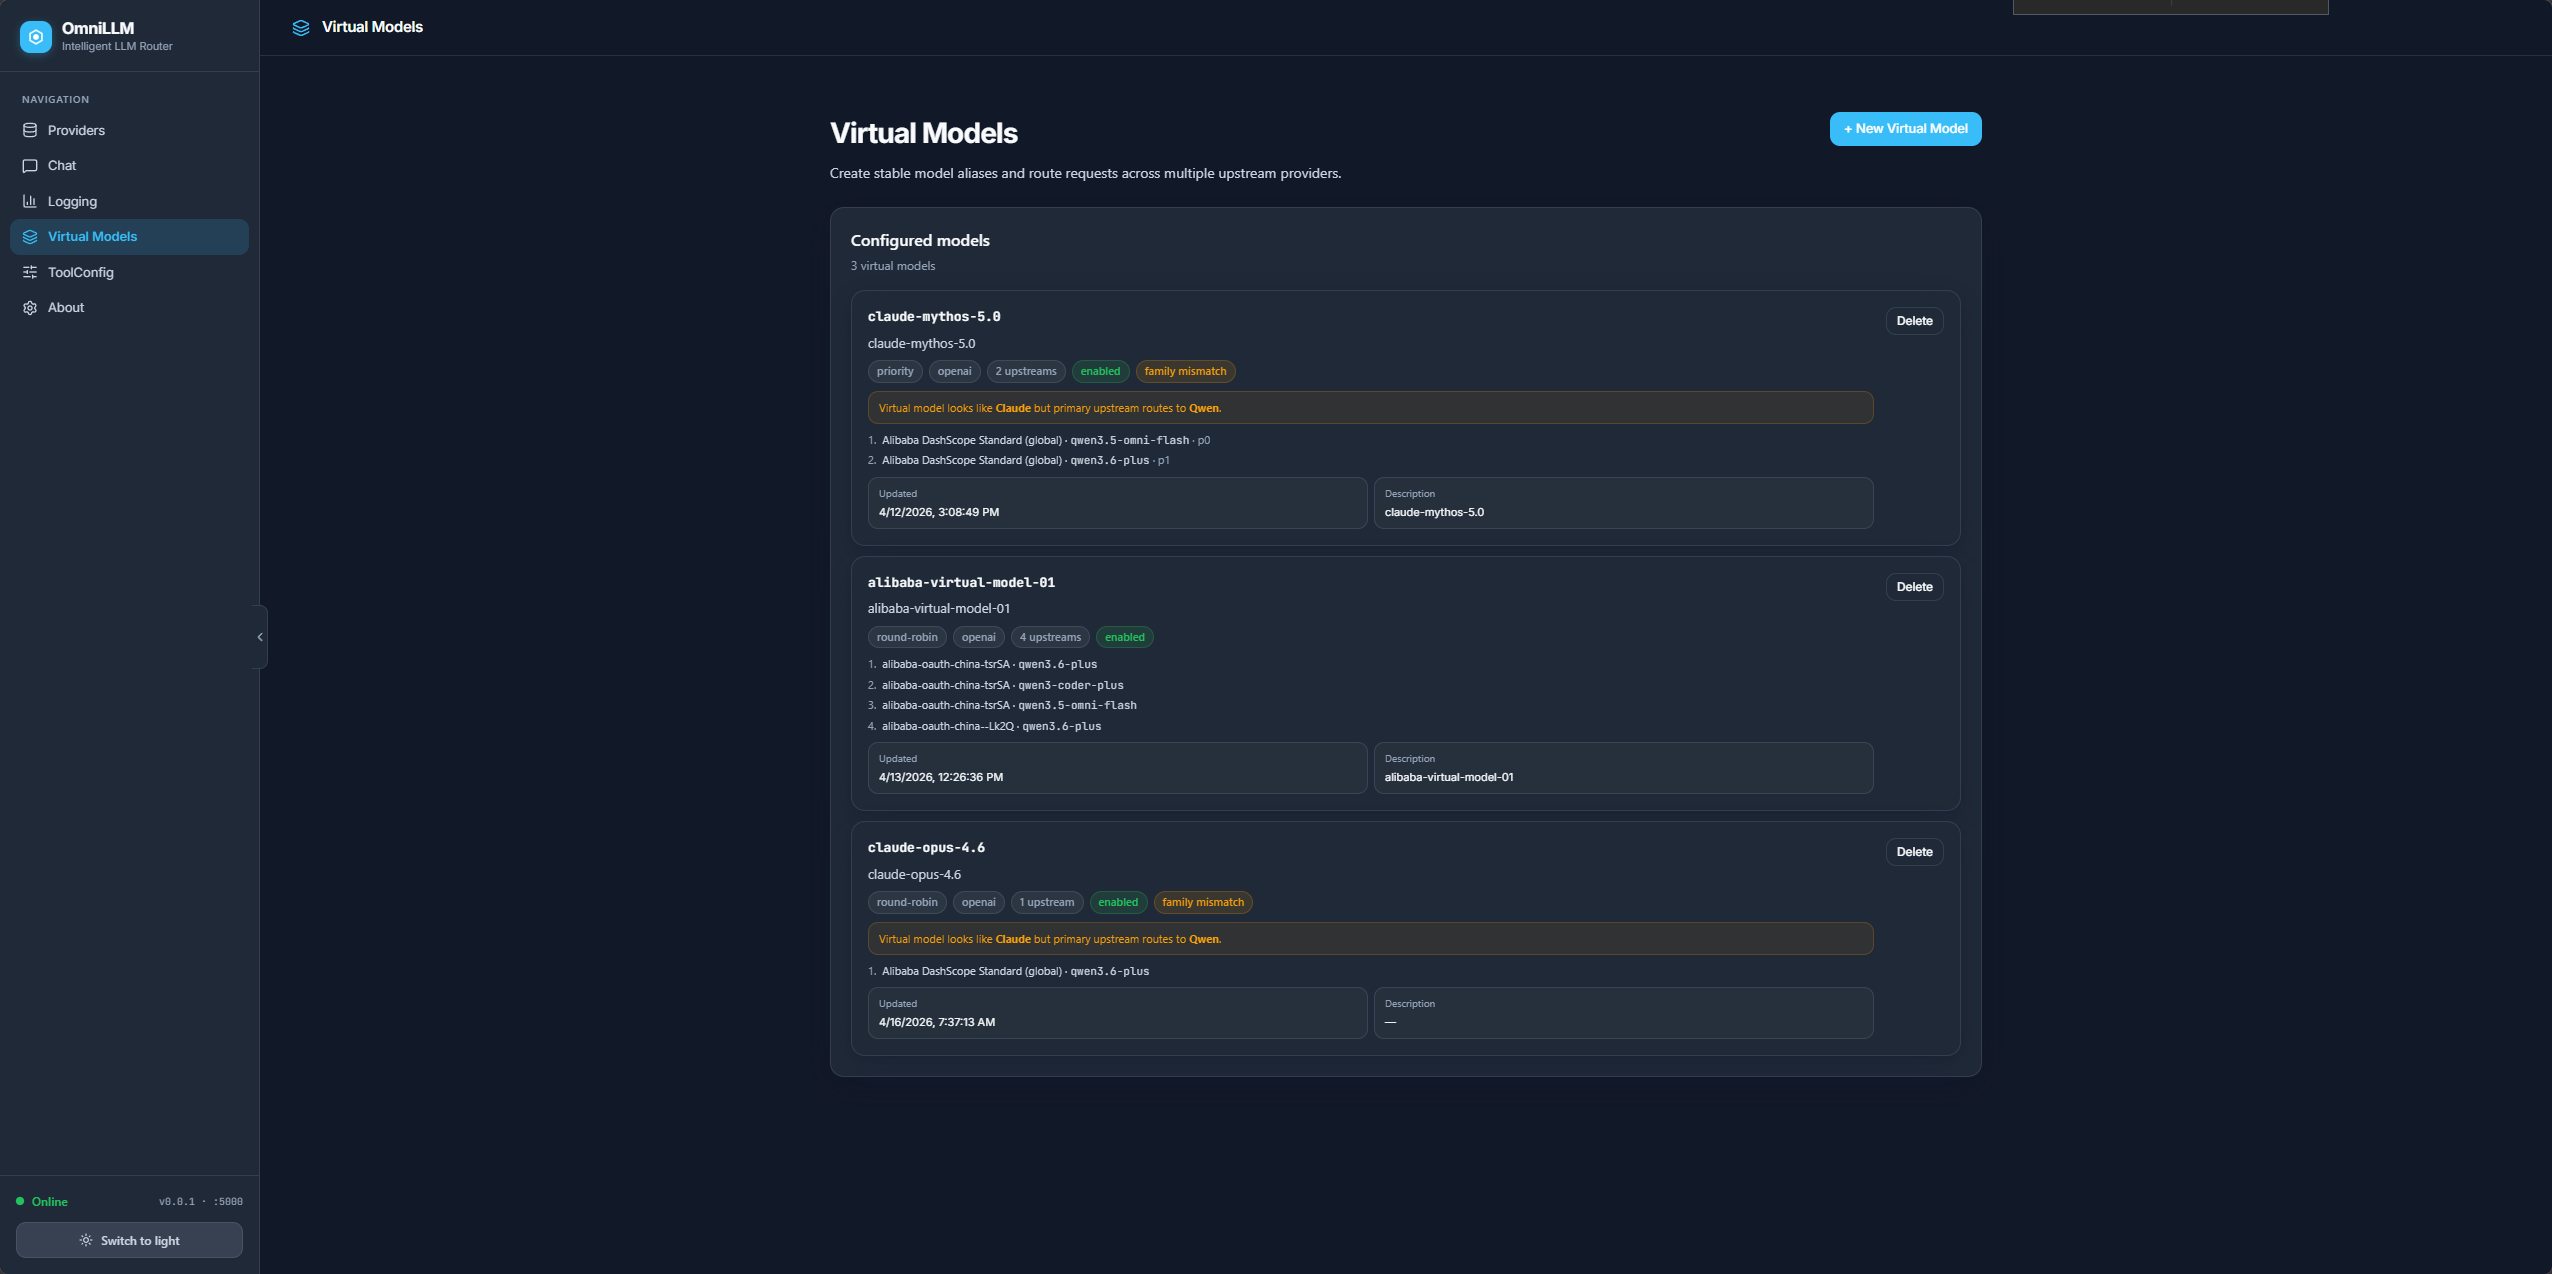The width and height of the screenshot is (2552, 1274).
Task: Click the enabled badge on alibaba-virtual-model-01
Action: pyautogui.click(x=1124, y=637)
